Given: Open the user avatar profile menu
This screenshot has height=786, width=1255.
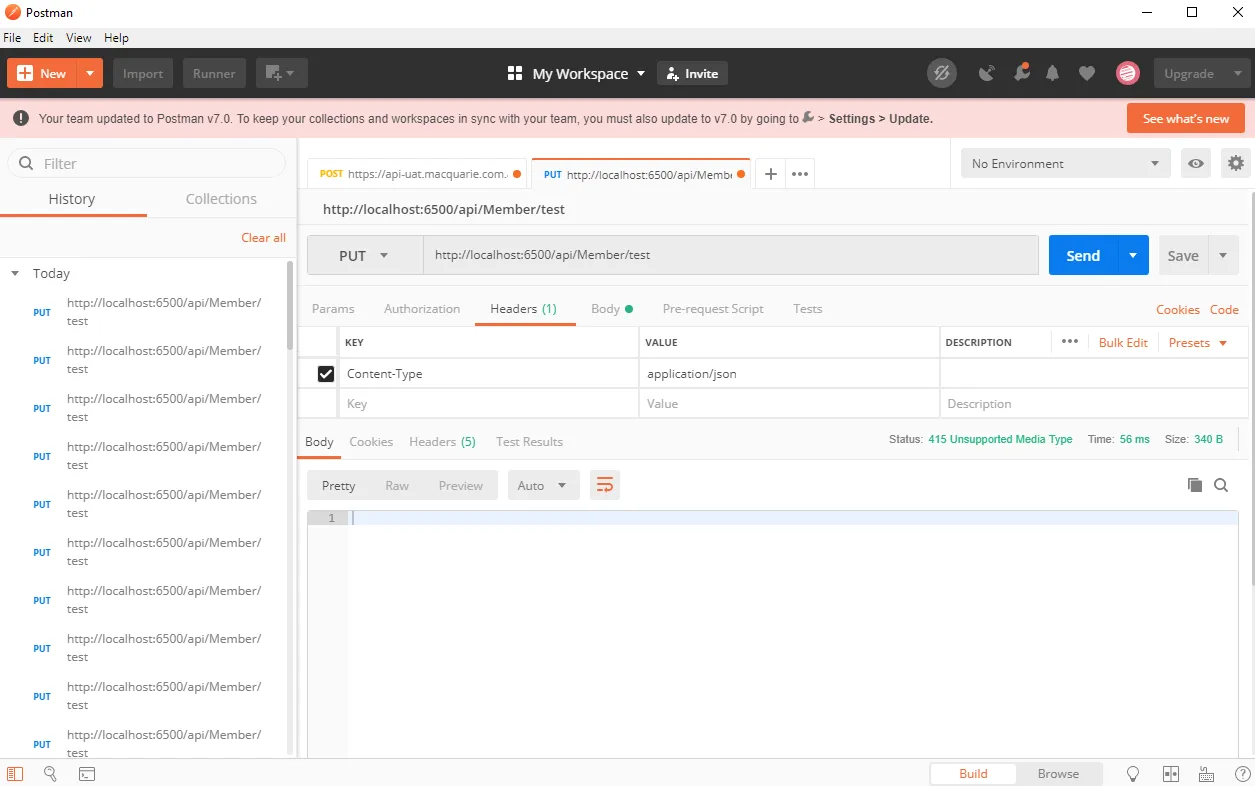Looking at the screenshot, I should (1128, 73).
